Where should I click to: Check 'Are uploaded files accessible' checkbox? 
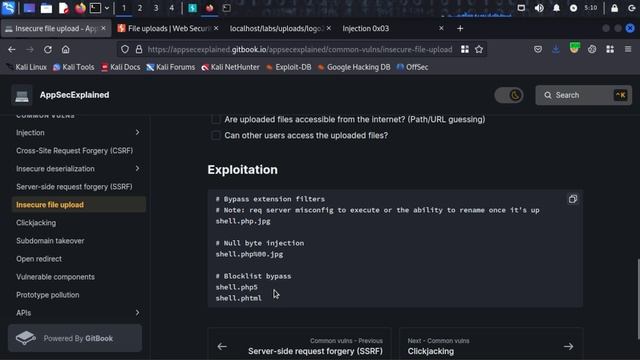[216, 119]
